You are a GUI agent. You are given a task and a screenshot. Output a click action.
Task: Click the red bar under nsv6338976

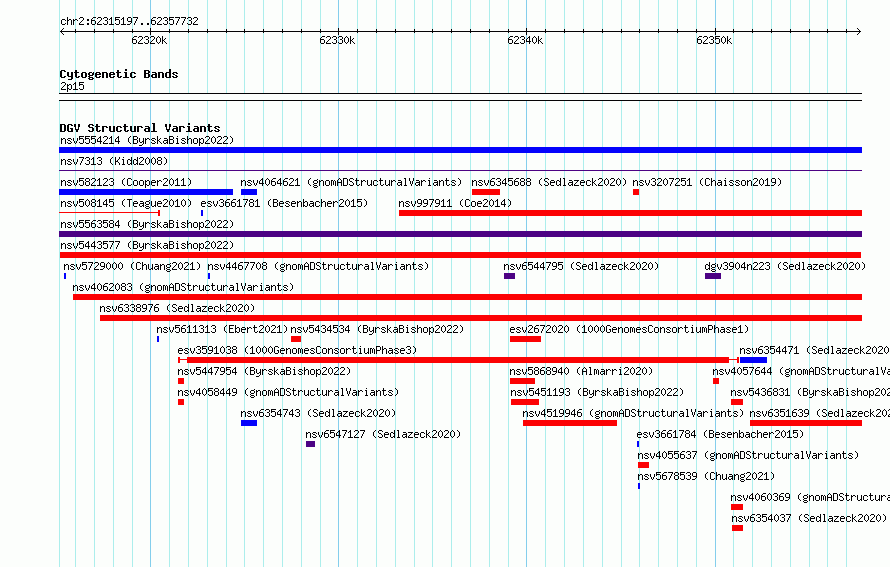point(481,318)
